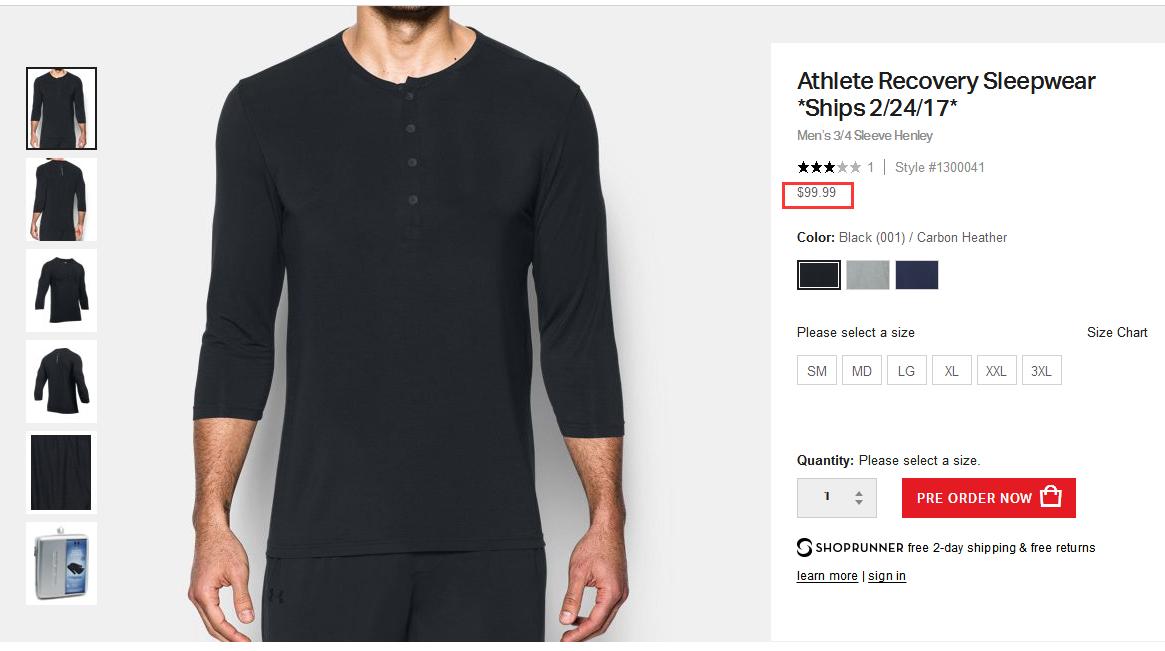Select the black color swatch
This screenshot has width=1165, height=651.
tap(818, 275)
